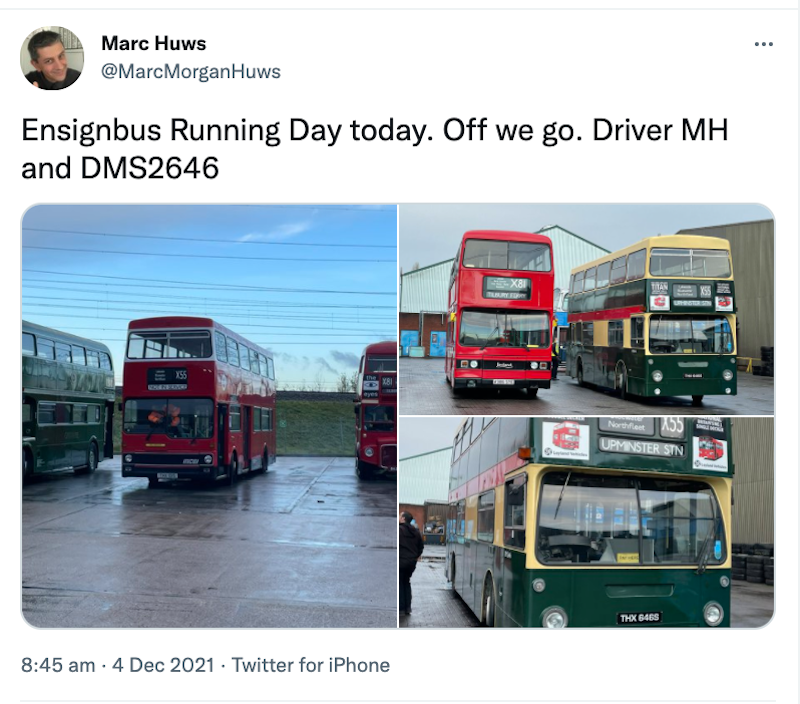Click the tweet text mentioning DMS2646
Screen dimensions: 800x704
[x=375, y=149]
